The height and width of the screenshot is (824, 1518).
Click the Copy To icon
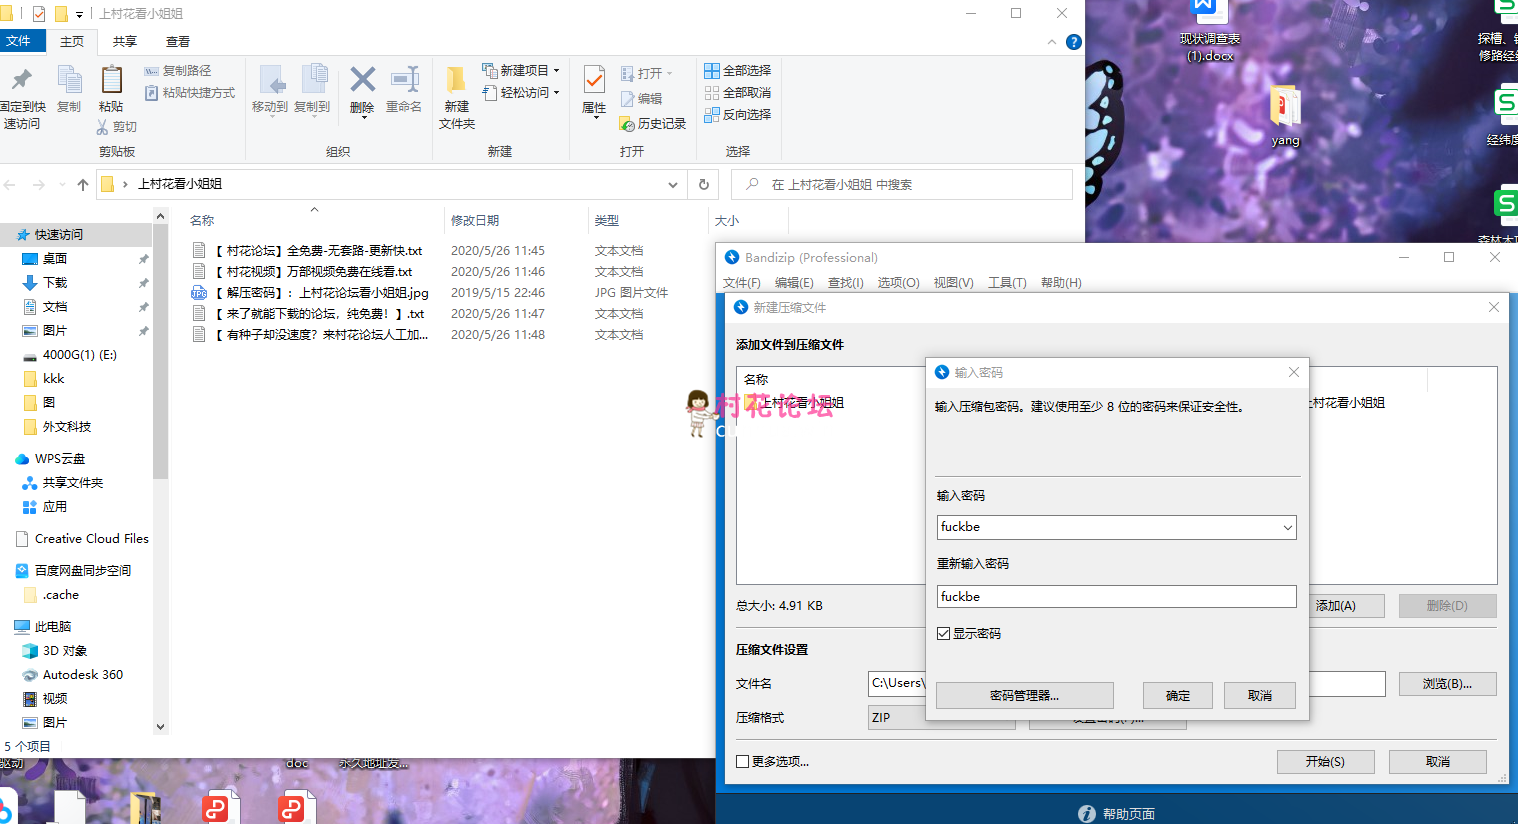pyautogui.click(x=313, y=80)
